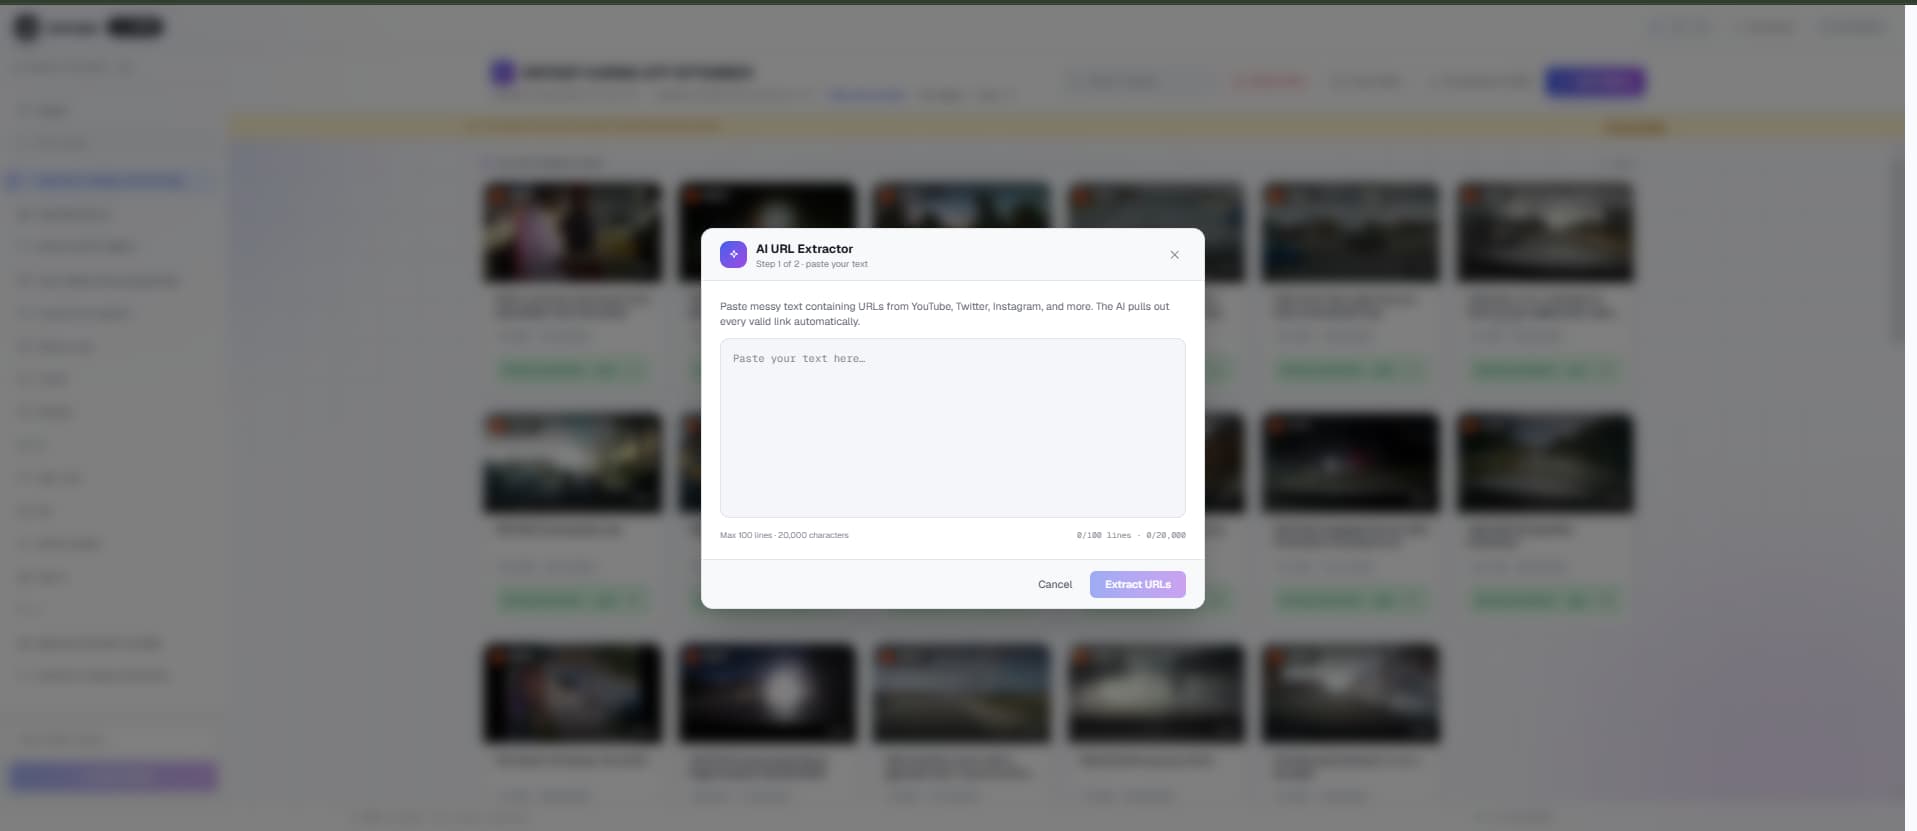Click the "Paste messy text containing URLs" description
This screenshot has height=831, width=1917.
(944, 314)
